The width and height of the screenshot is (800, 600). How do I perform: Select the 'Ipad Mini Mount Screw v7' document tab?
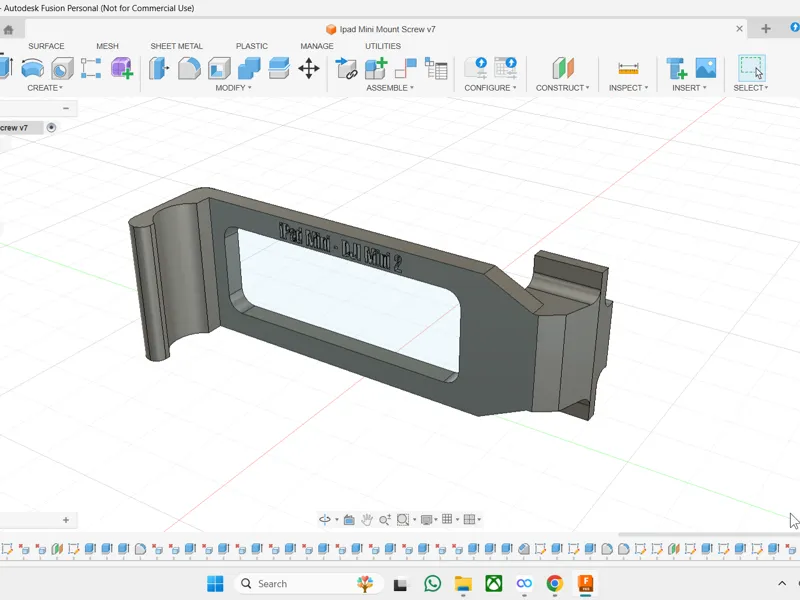pos(386,29)
